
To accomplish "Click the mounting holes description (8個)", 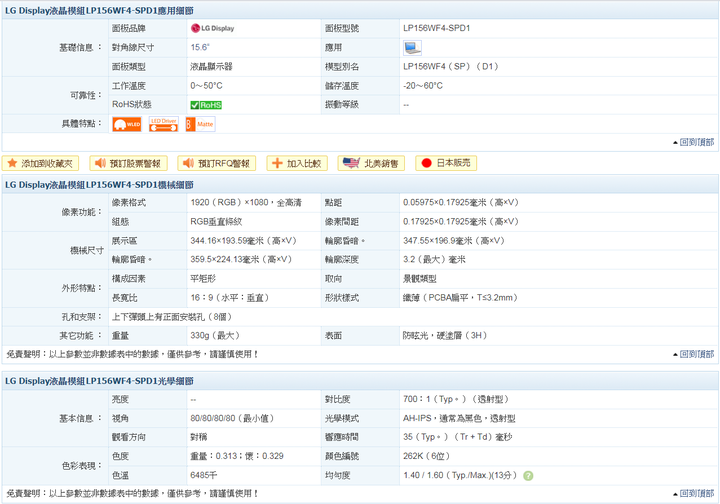I will pyautogui.click(x=172, y=317).
